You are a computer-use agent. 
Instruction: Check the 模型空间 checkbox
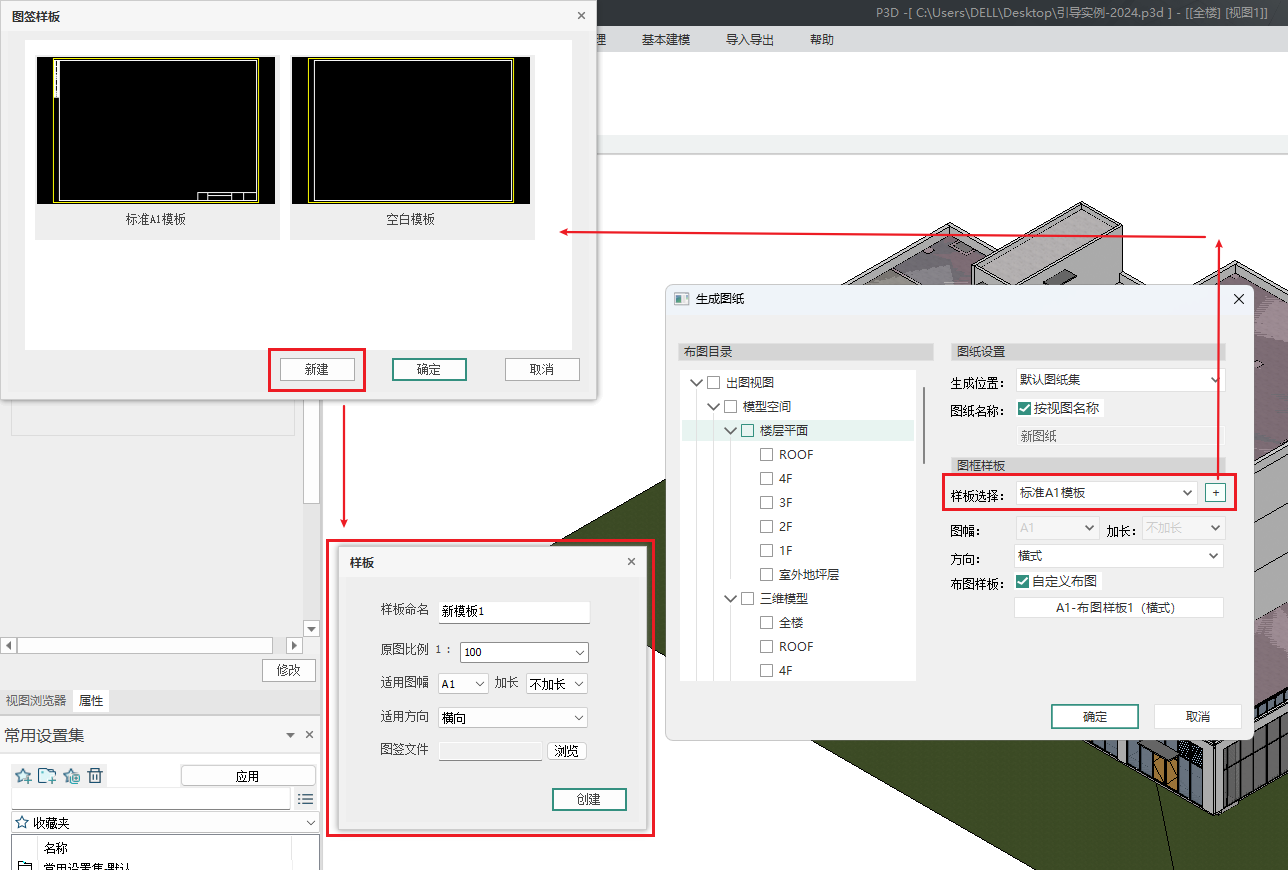click(730, 406)
